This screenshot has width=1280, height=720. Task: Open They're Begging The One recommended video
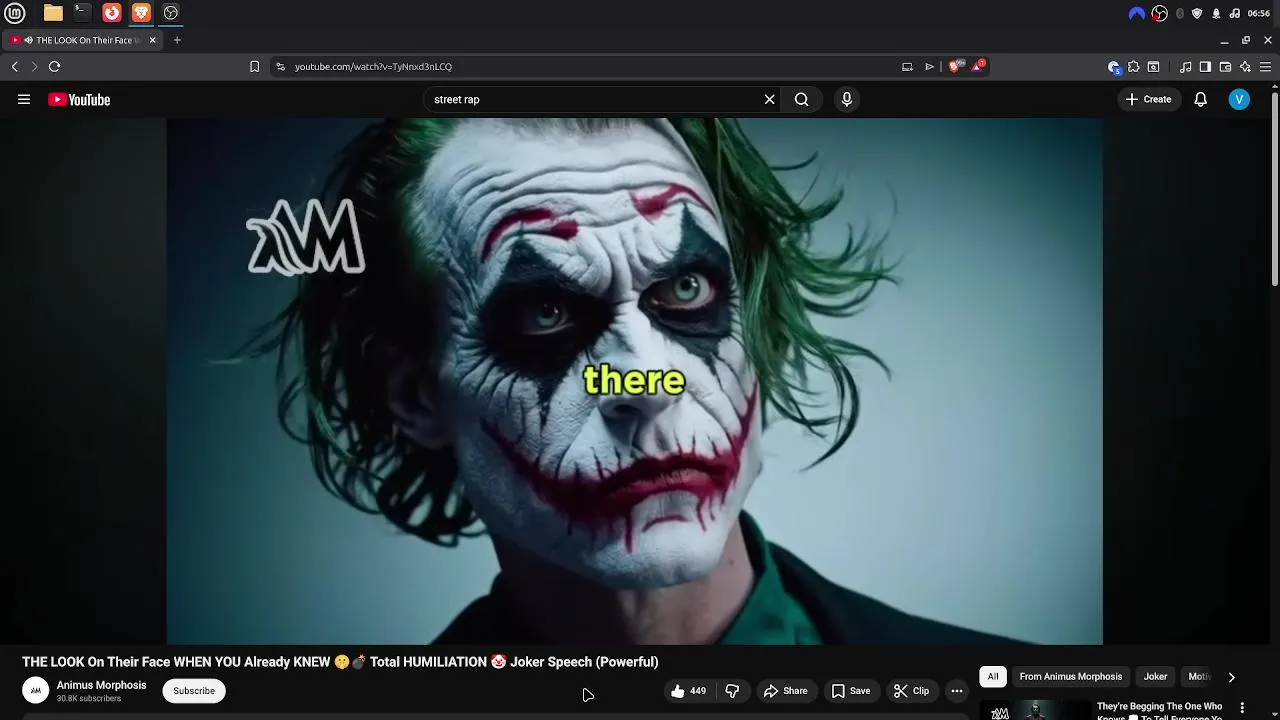1159,711
